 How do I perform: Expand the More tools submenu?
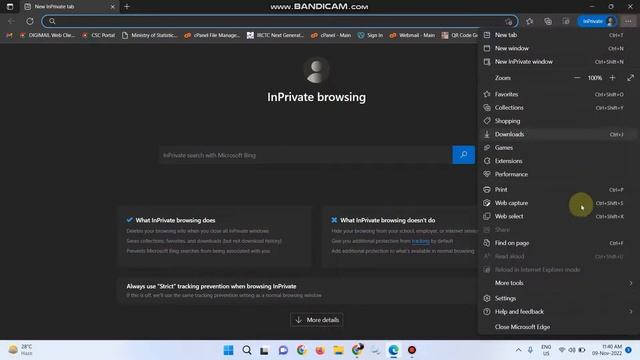point(557,283)
